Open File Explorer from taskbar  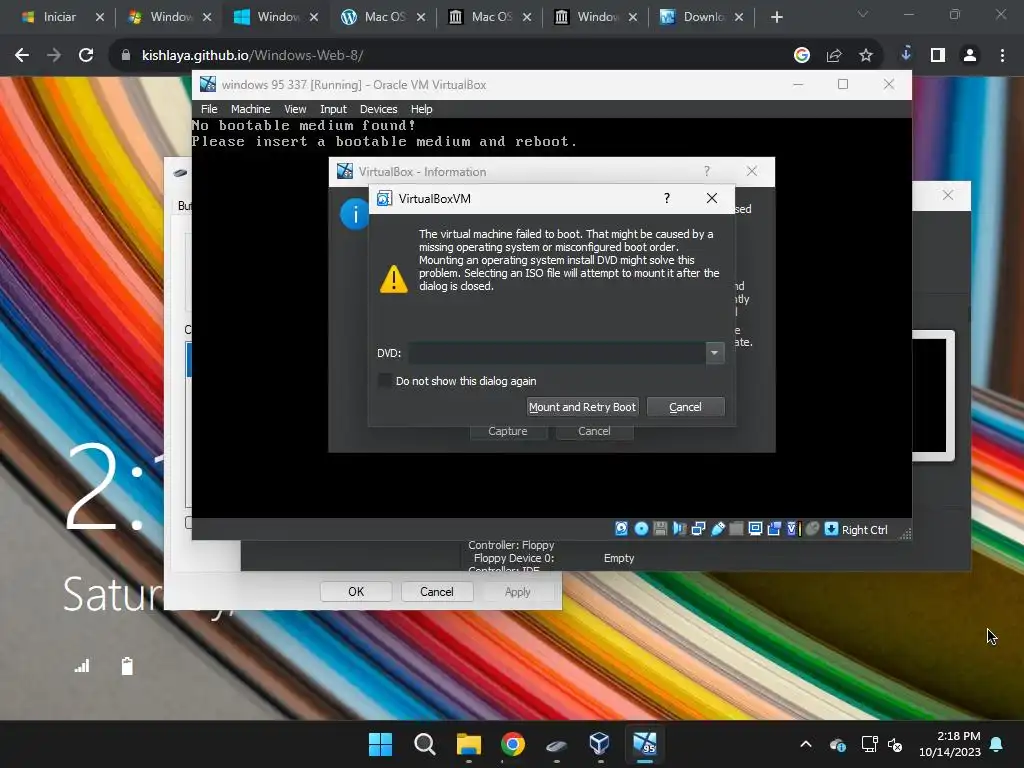coord(468,744)
